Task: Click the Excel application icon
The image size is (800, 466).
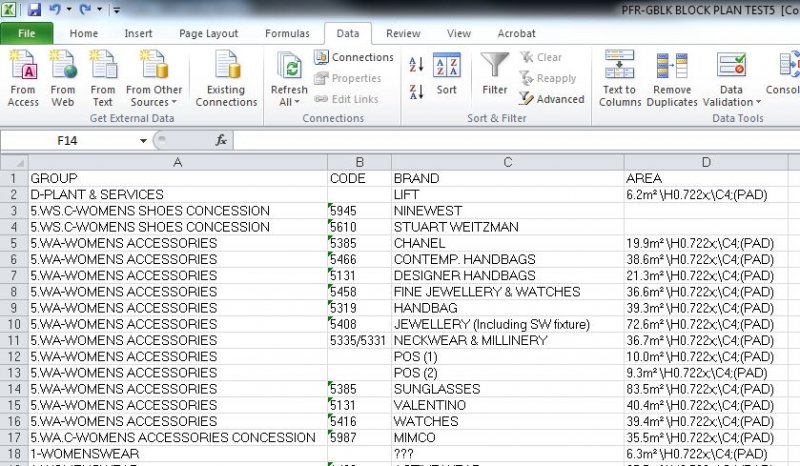Action: (x=9, y=9)
